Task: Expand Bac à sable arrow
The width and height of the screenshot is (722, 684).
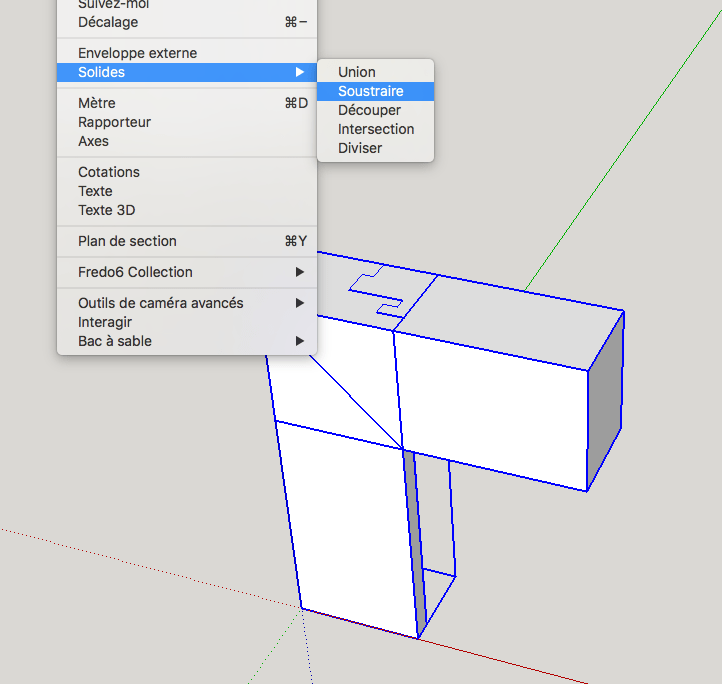Action: [x=300, y=341]
